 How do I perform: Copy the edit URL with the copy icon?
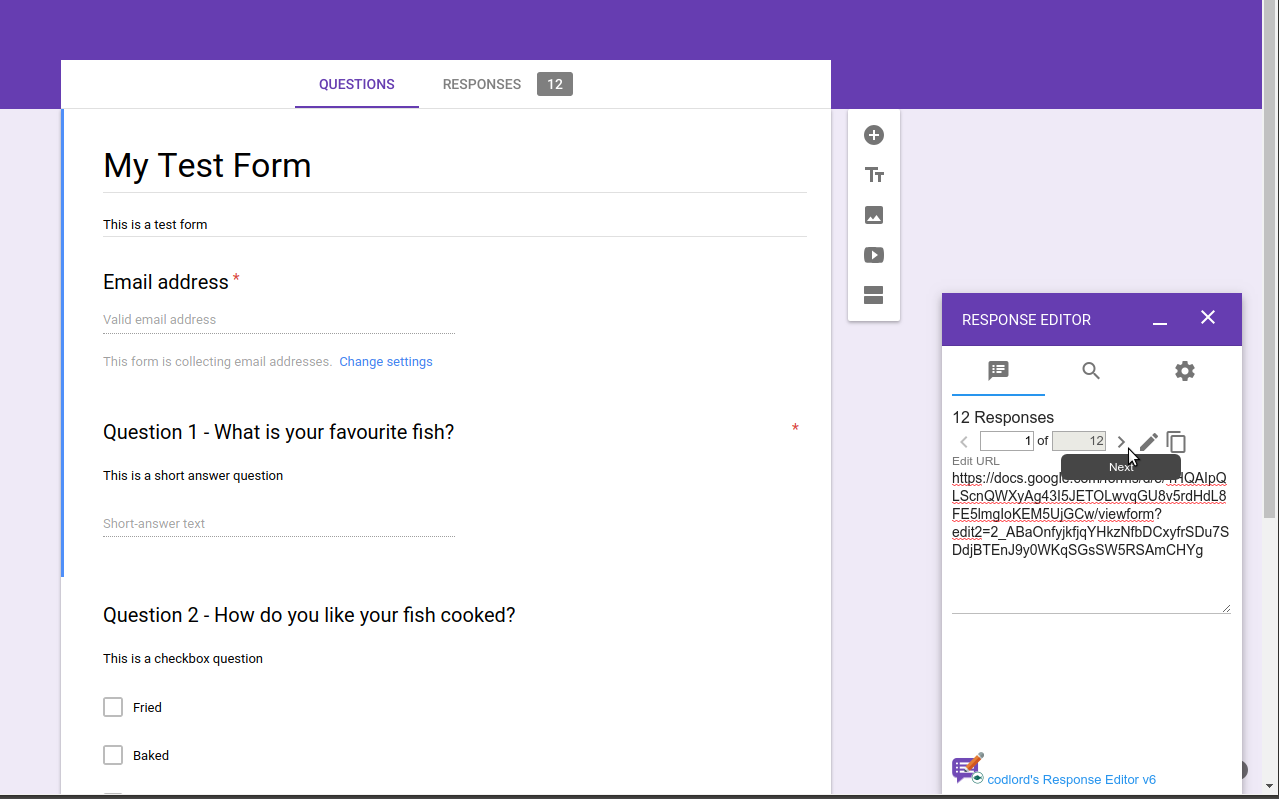click(1177, 442)
